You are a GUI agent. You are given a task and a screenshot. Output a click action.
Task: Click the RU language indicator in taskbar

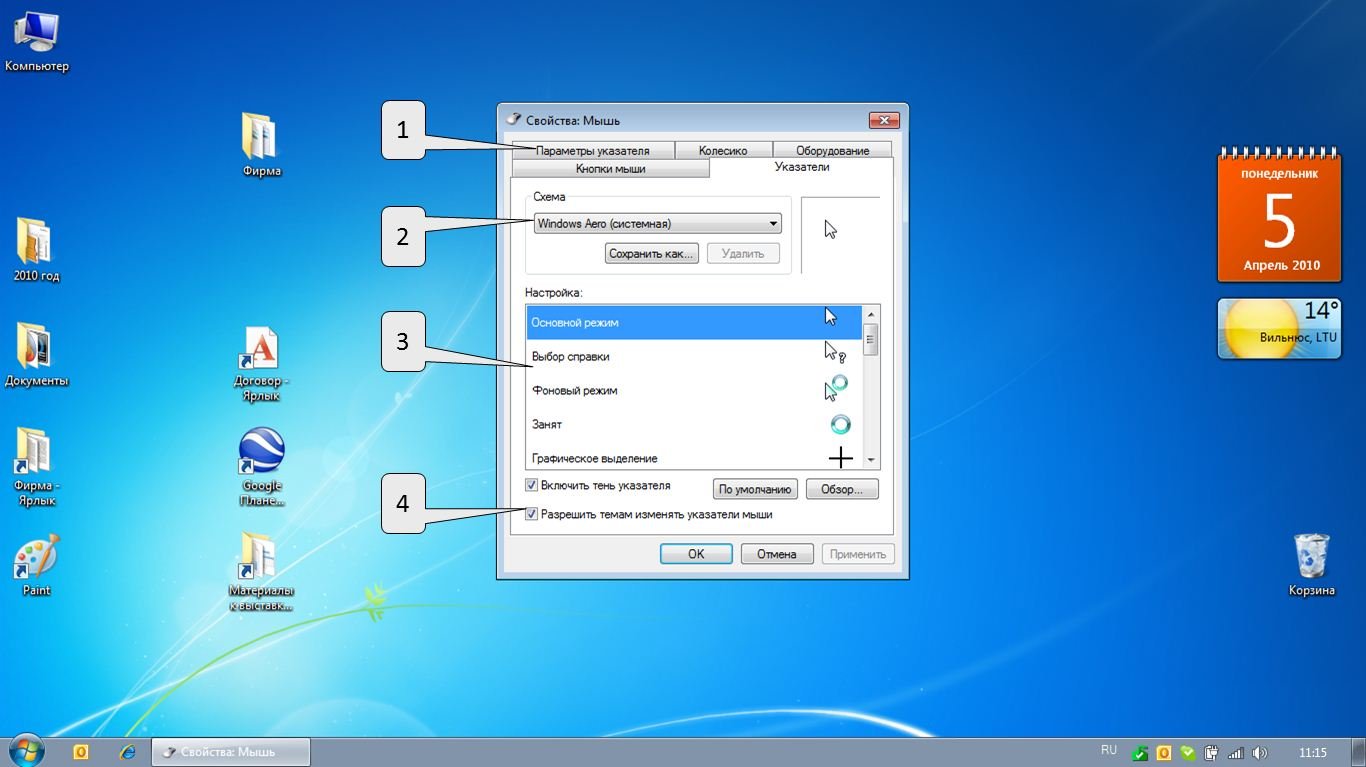pyautogui.click(x=1108, y=750)
